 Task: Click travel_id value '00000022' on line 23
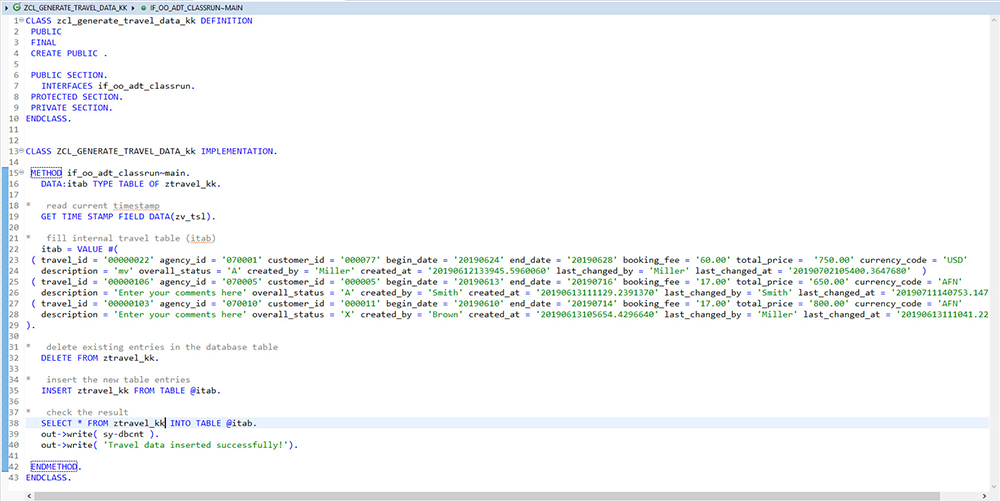coord(128,259)
